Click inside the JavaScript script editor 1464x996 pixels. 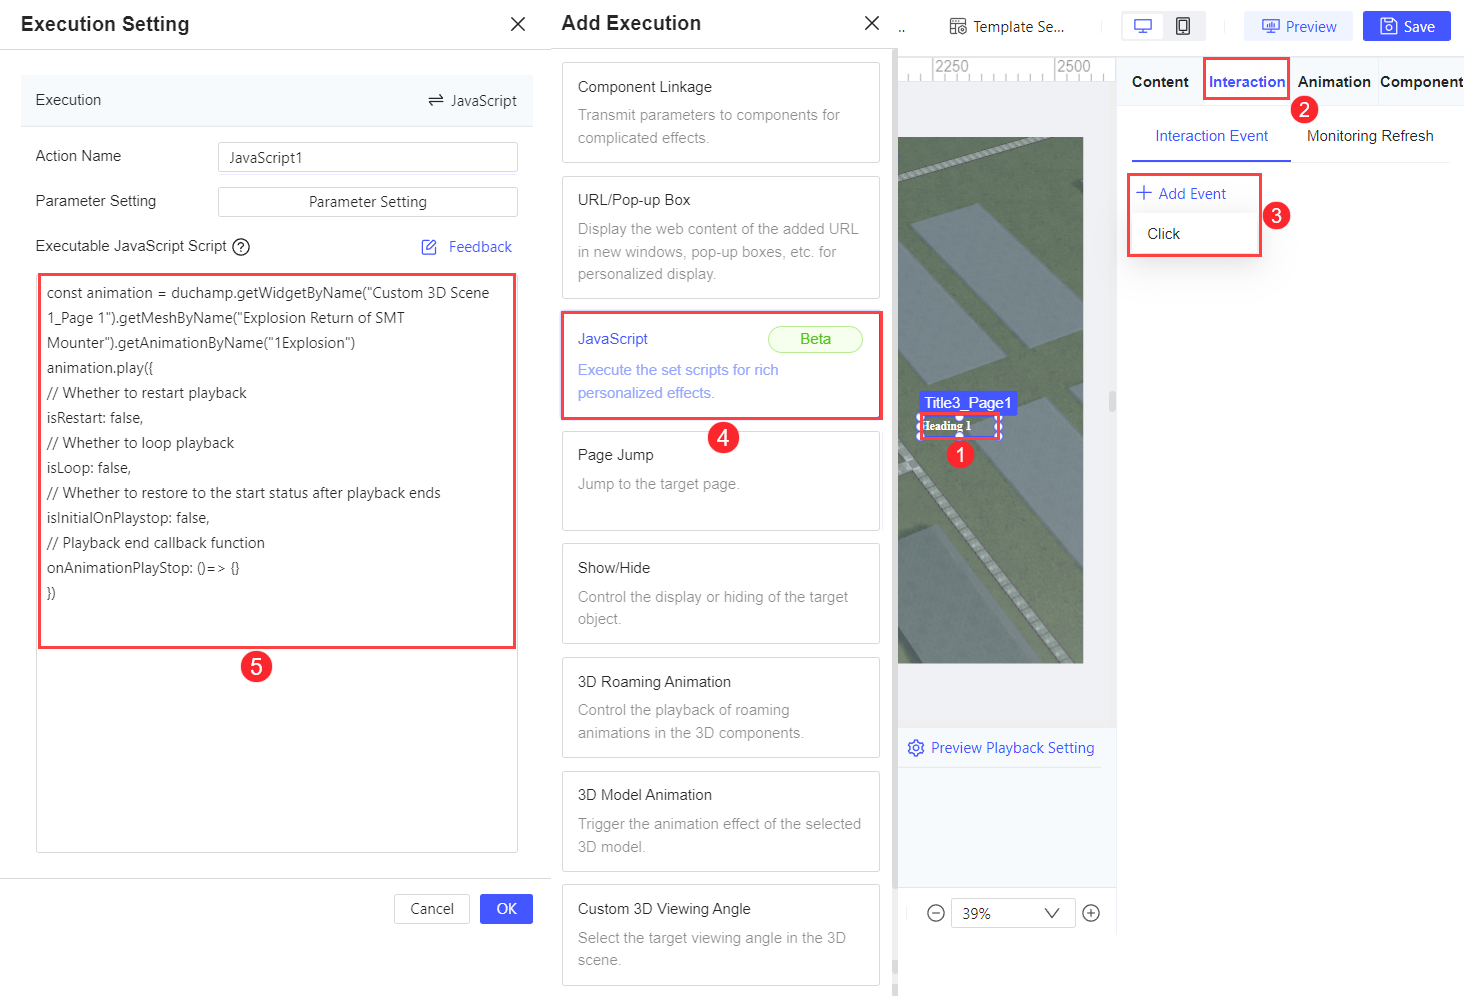pos(277,562)
